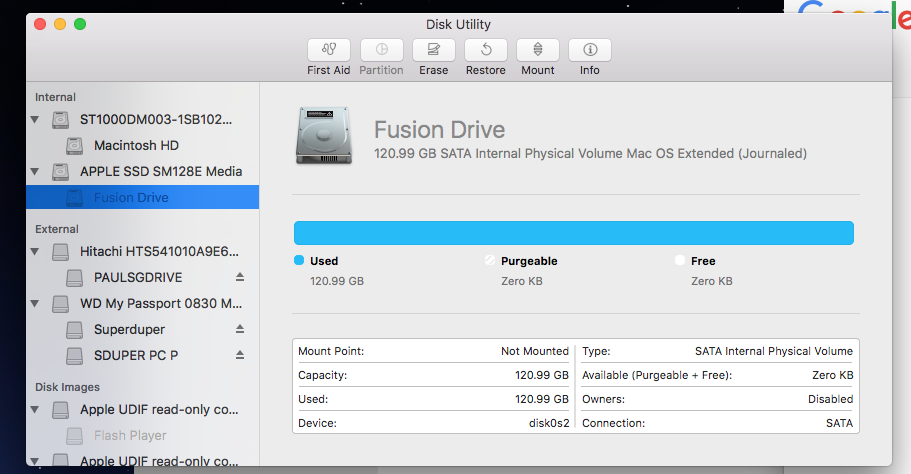Image resolution: width=911 pixels, height=474 pixels.
Task: Click the Flash Player disk image icon
Action: [x=74, y=436]
